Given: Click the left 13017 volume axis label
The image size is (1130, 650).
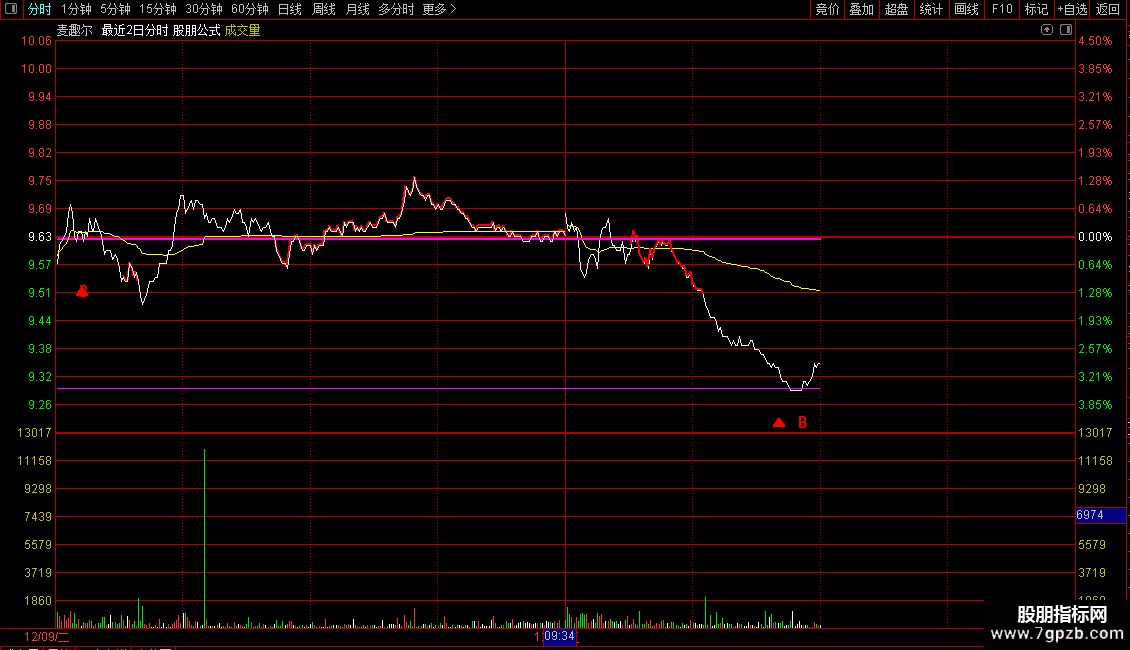Looking at the screenshot, I should click(x=35, y=433).
